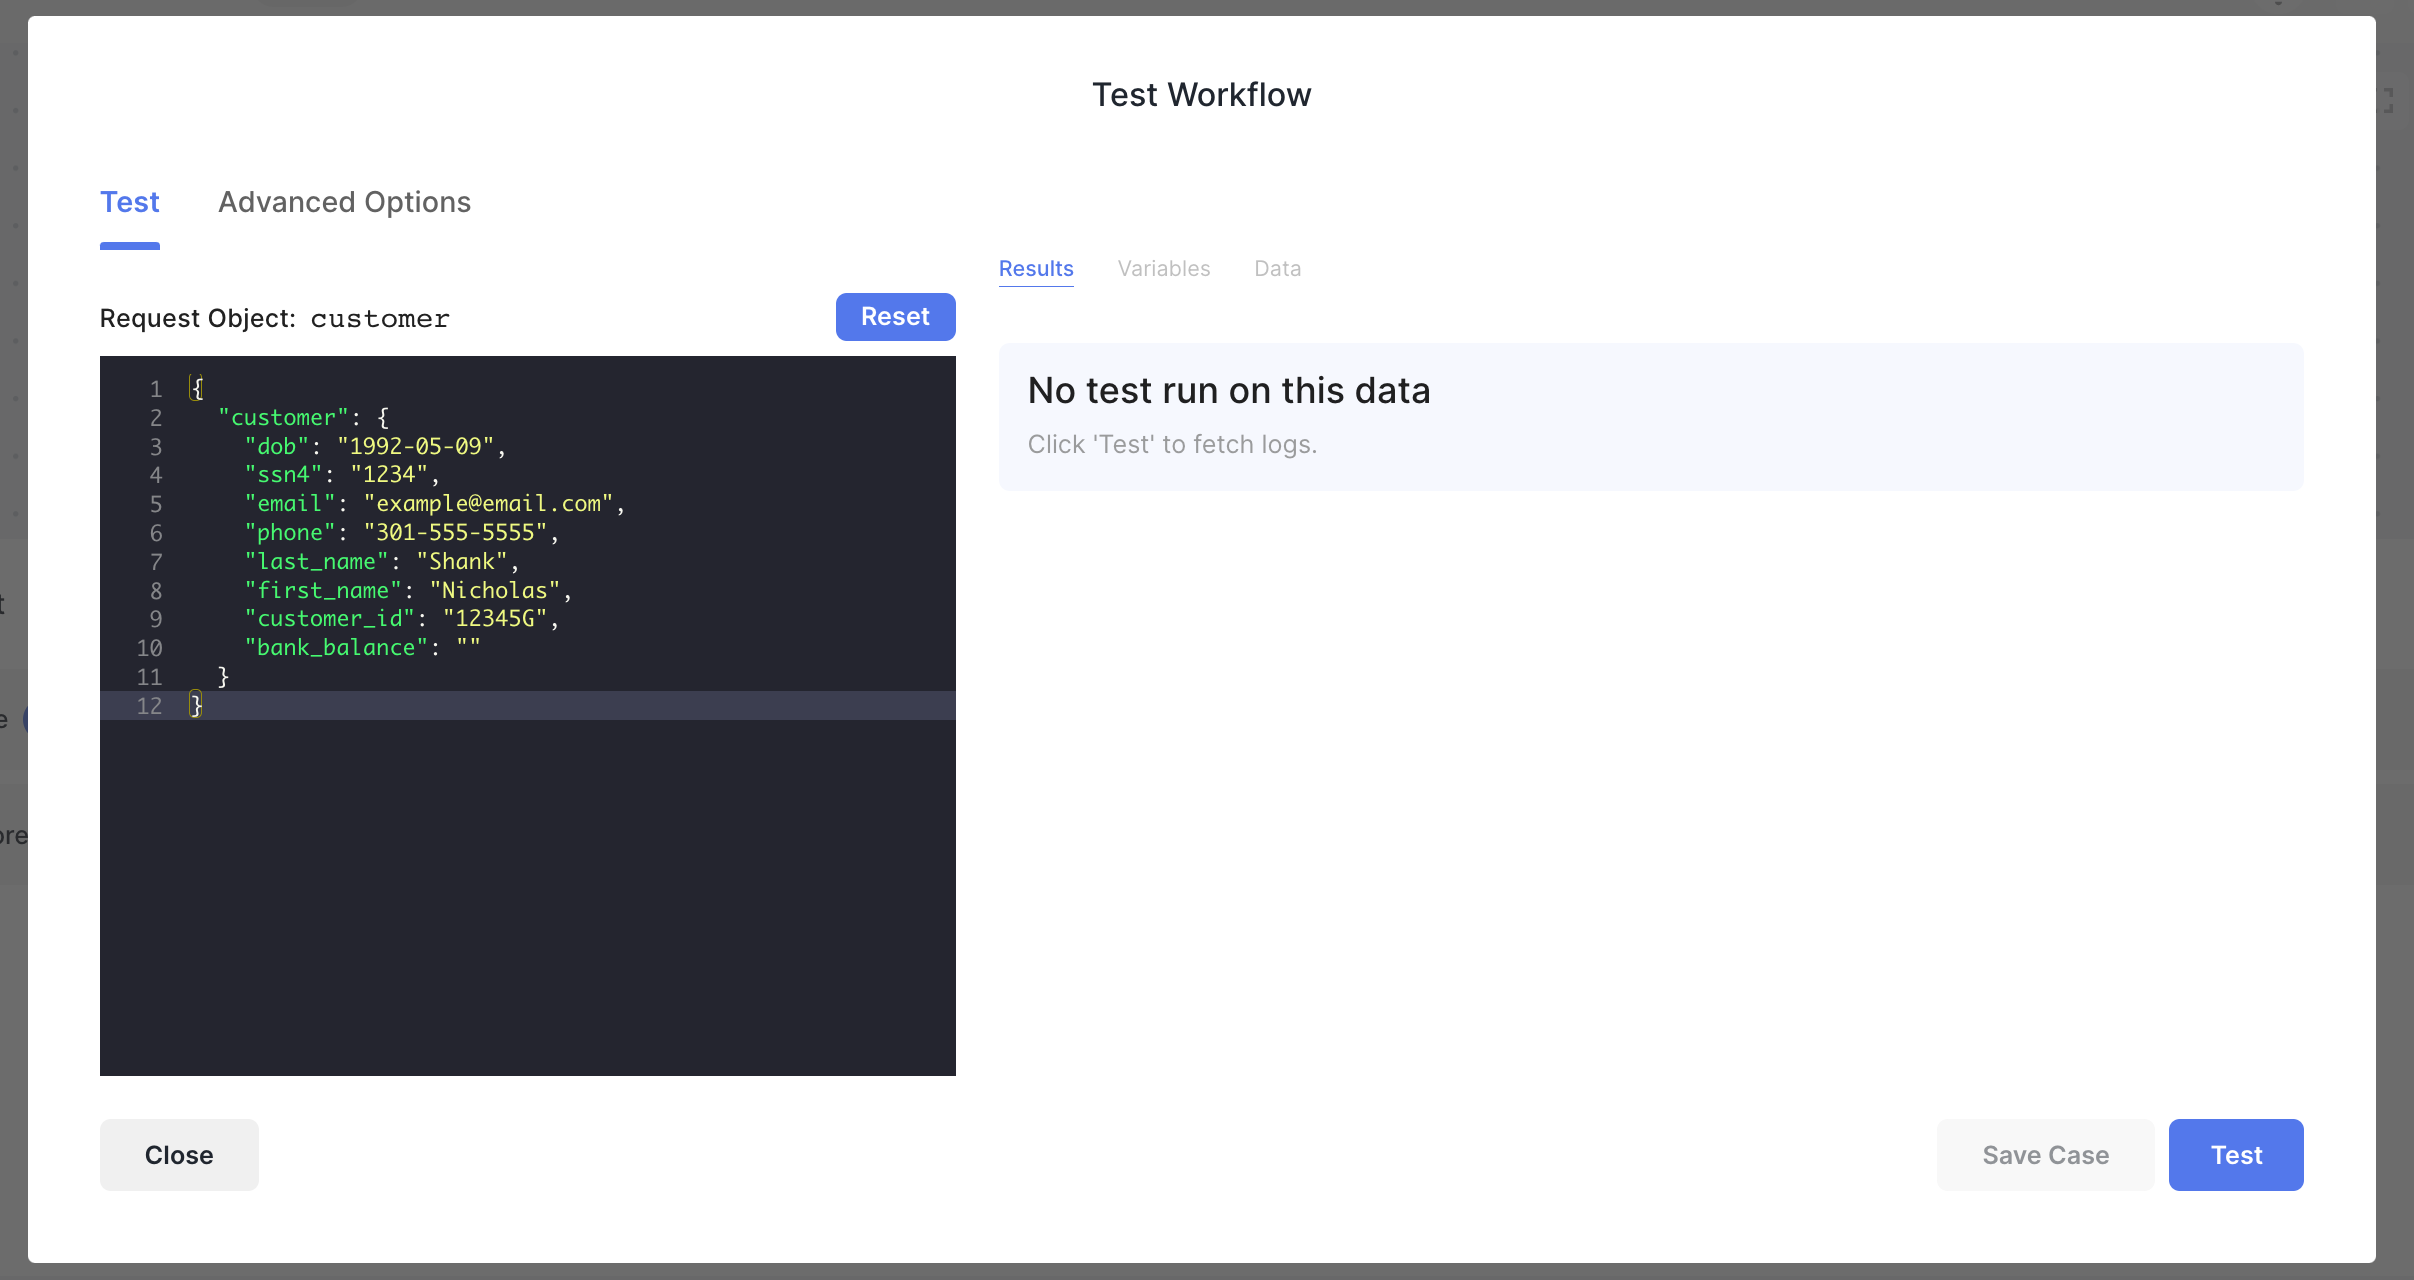This screenshot has width=2414, height=1280.
Task: Open the Data tab
Action: (x=1277, y=268)
